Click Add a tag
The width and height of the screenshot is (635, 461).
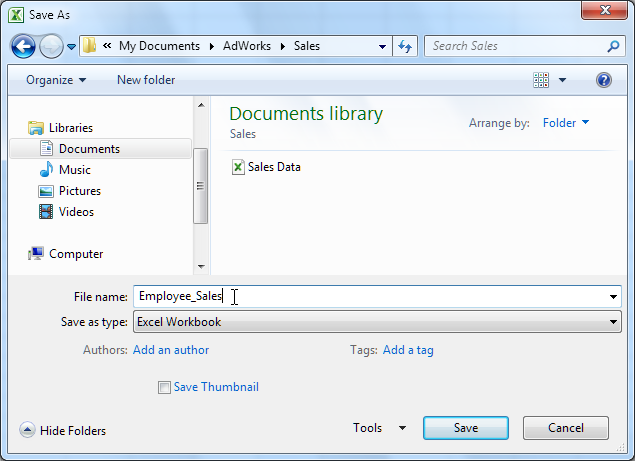[408, 350]
